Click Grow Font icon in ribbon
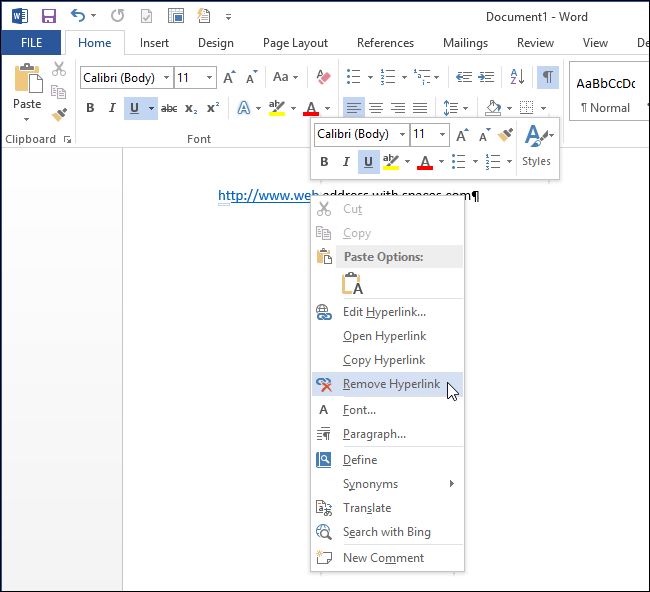This screenshot has height=592, width=650. click(229, 77)
